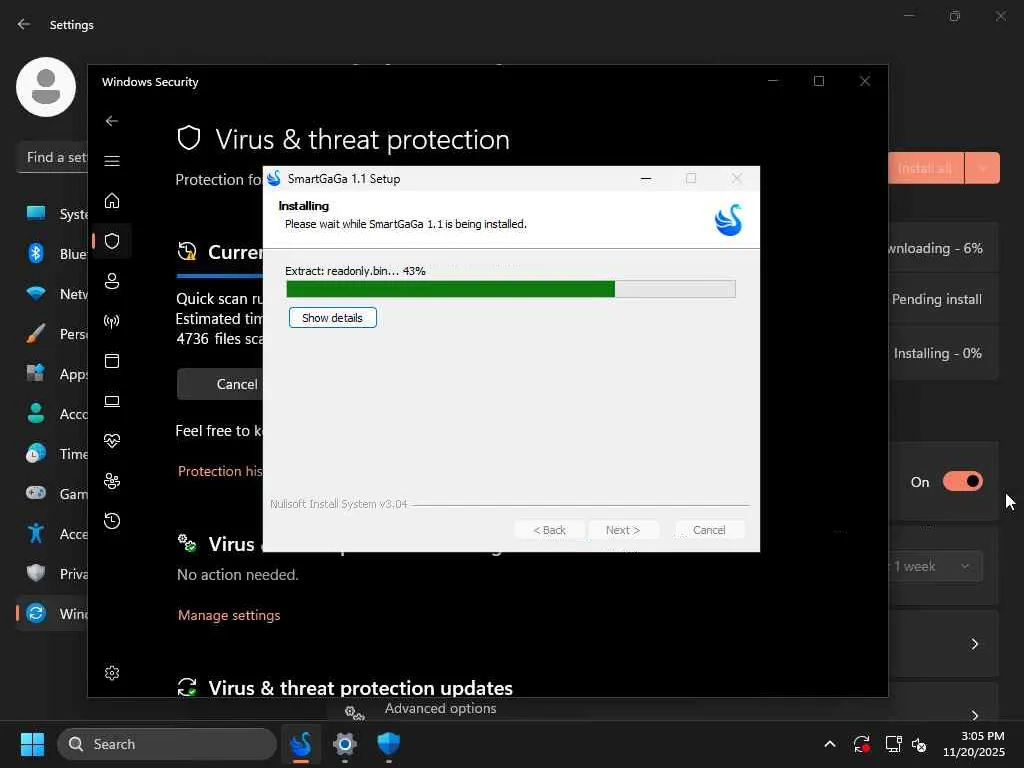The height and width of the screenshot is (768, 1024).
Task: Show hidden system tray icons
Action: (x=829, y=744)
